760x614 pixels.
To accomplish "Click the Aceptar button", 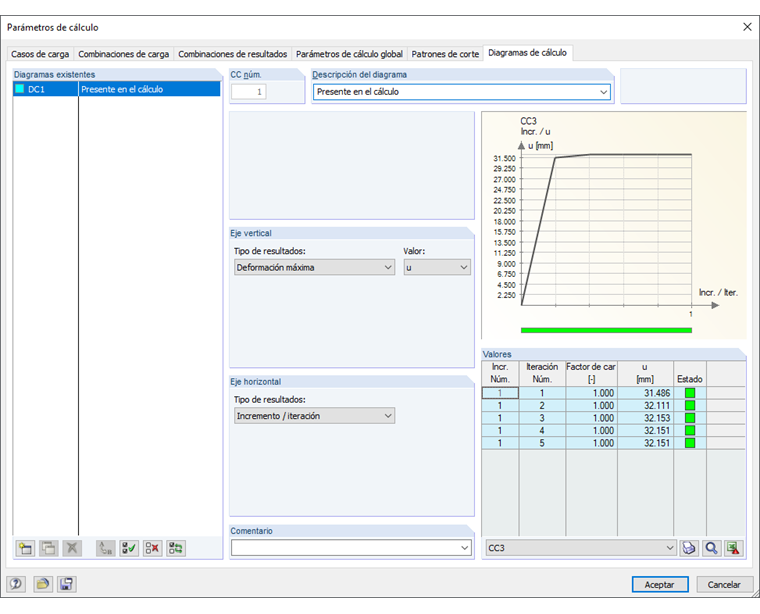I will 659,584.
